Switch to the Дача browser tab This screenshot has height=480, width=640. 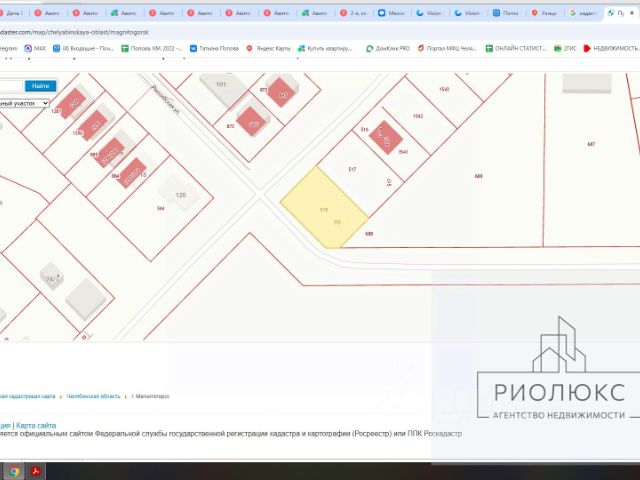click(11, 13)
